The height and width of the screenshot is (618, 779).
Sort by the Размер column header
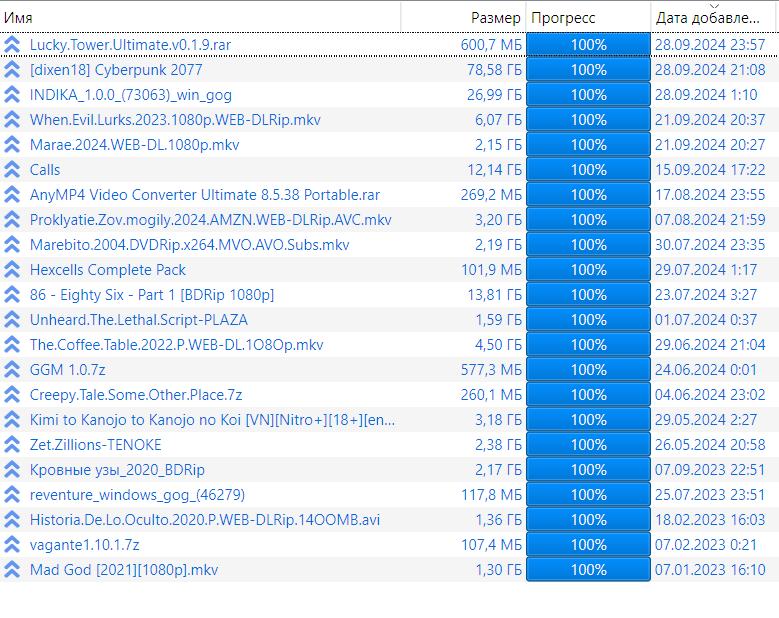pyautogui.click(x=463, y=18)
